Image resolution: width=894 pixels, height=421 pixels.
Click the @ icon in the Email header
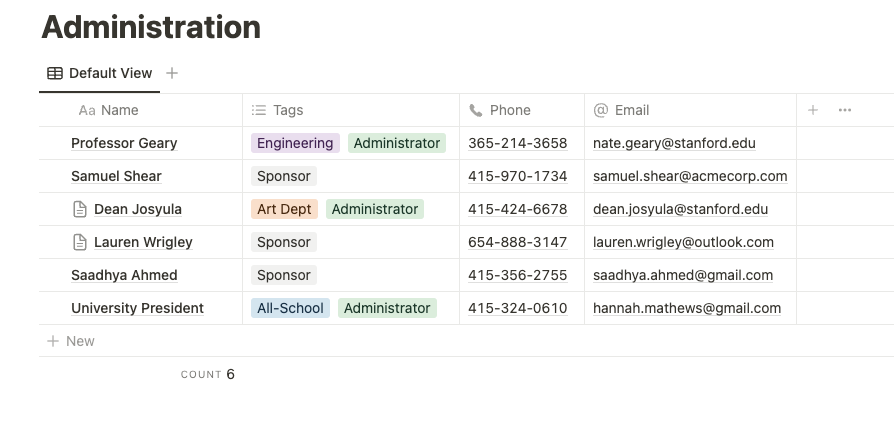(x=600, y=110)
